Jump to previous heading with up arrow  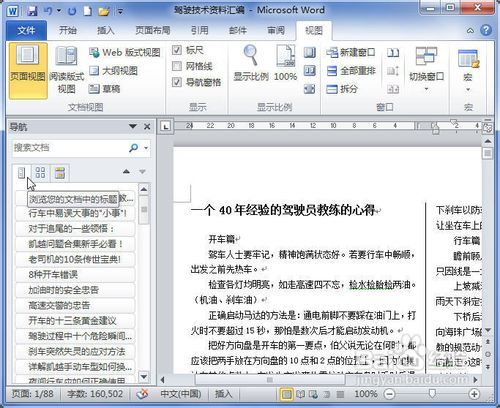pos(126,171)
